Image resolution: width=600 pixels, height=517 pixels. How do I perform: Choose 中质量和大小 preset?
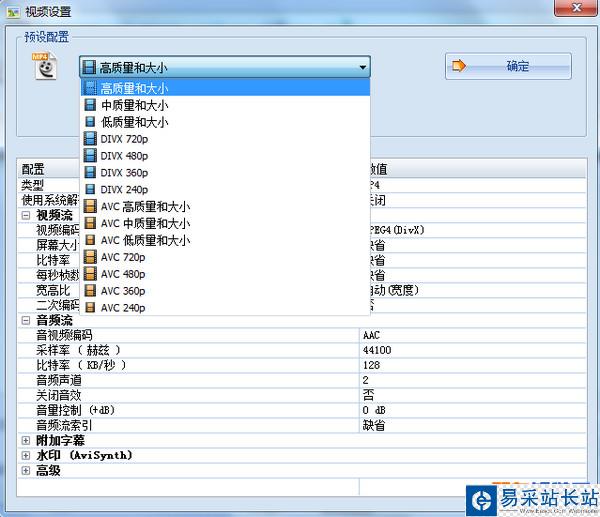click(x=225, y=105)
